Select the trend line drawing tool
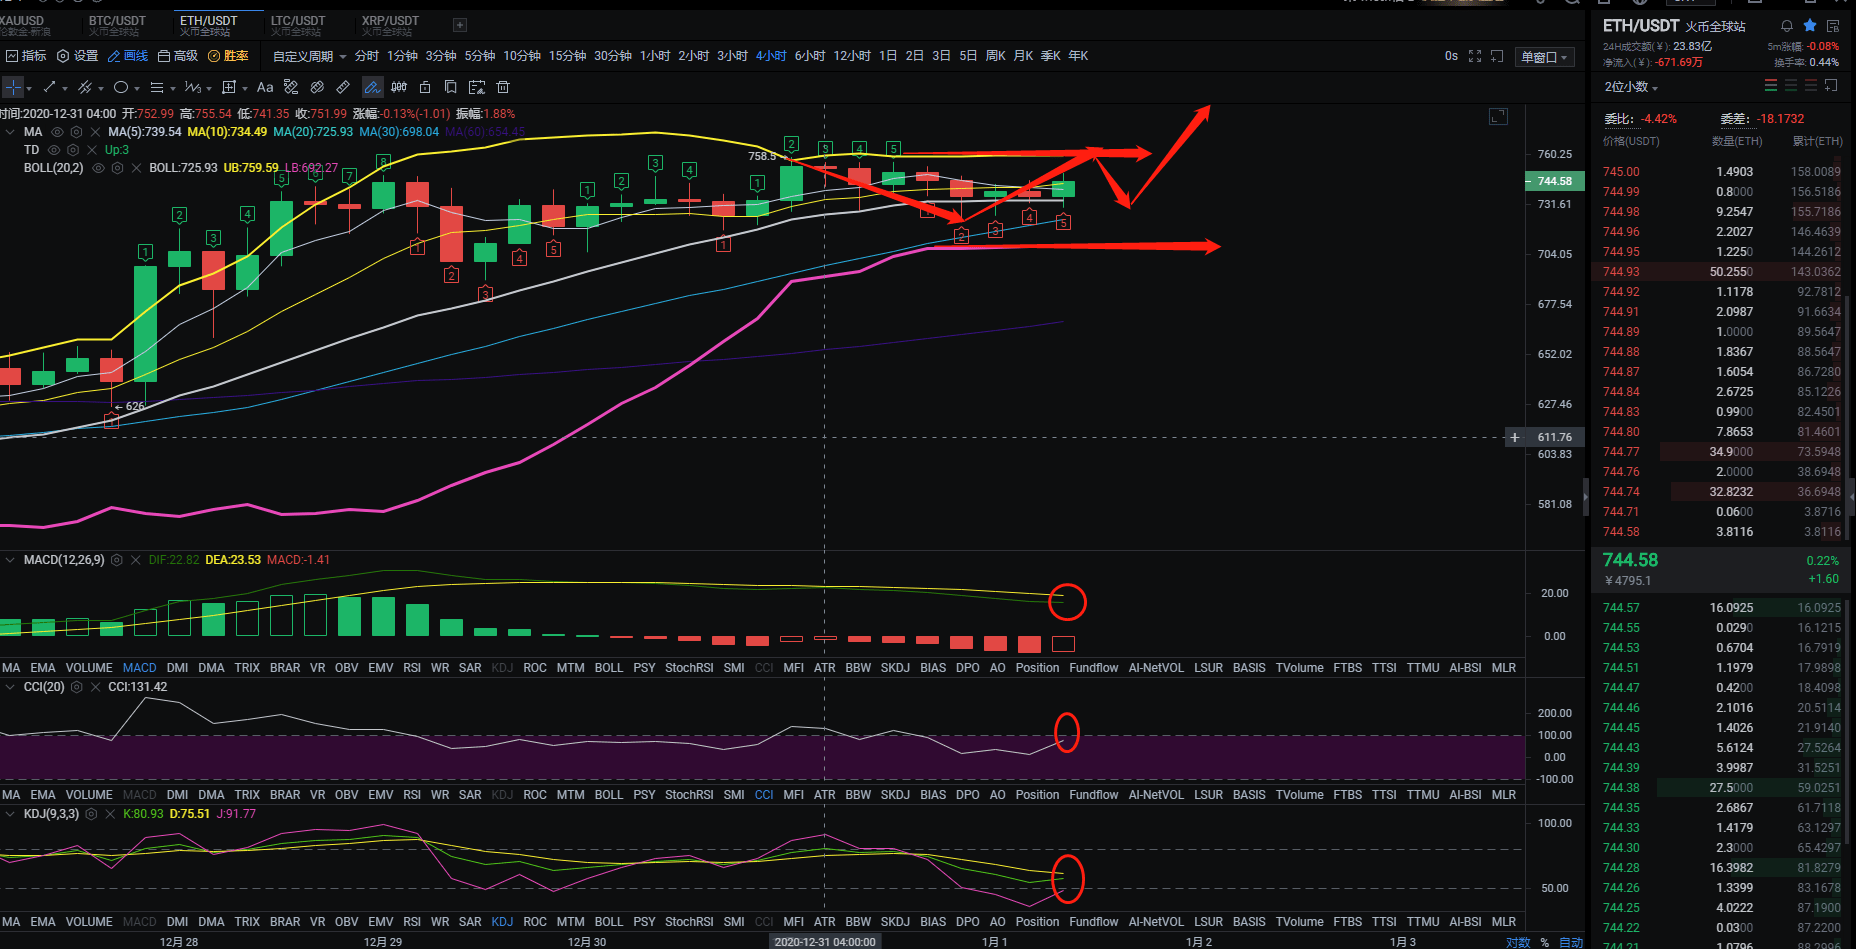Image resolution: width=1856 pixels, height=949 pixels. tap(49, 87)
